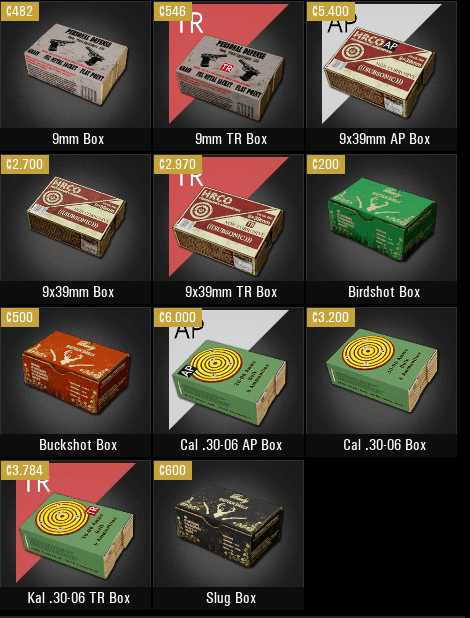Click the Slug Box name label
470x618 pixels.
click(x=231, y=598)
